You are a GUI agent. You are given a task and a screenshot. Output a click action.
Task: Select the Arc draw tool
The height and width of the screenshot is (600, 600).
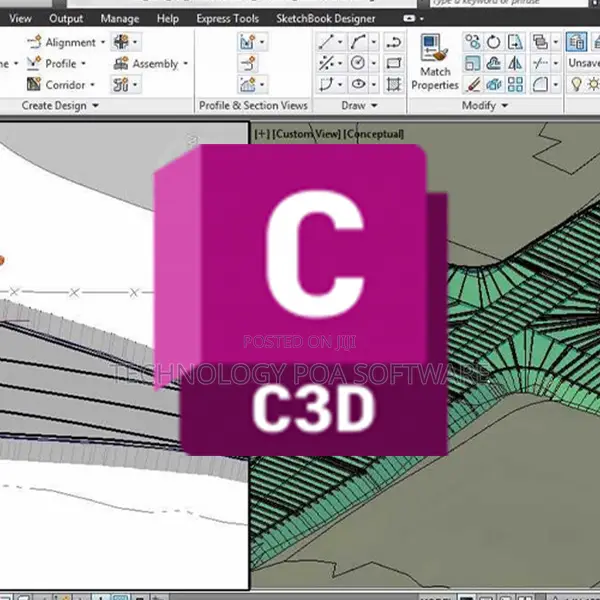point(358,42)
